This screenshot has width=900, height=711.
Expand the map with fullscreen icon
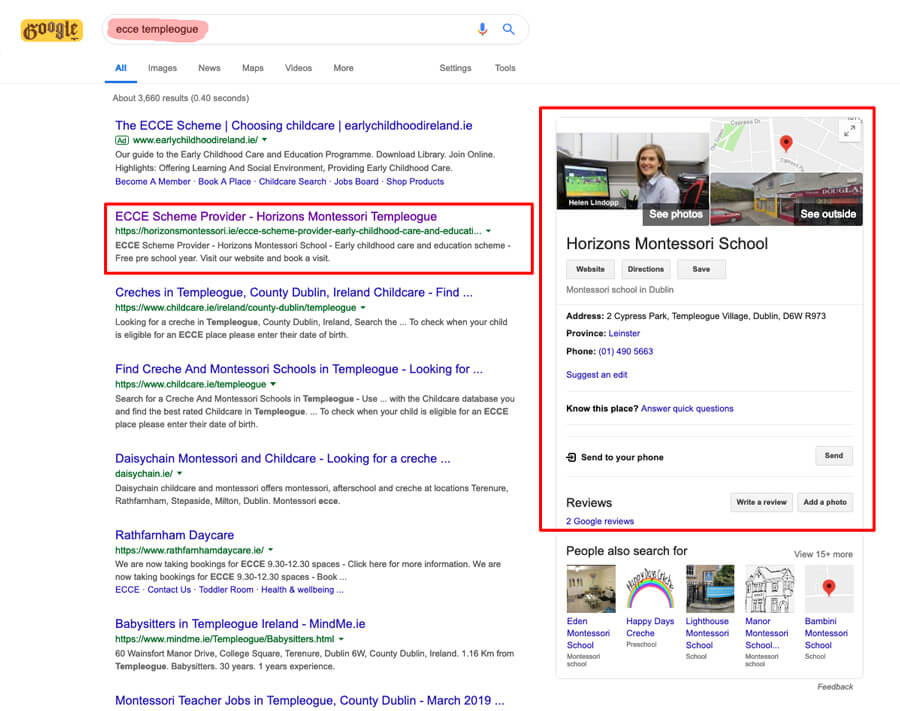[849, 131]
